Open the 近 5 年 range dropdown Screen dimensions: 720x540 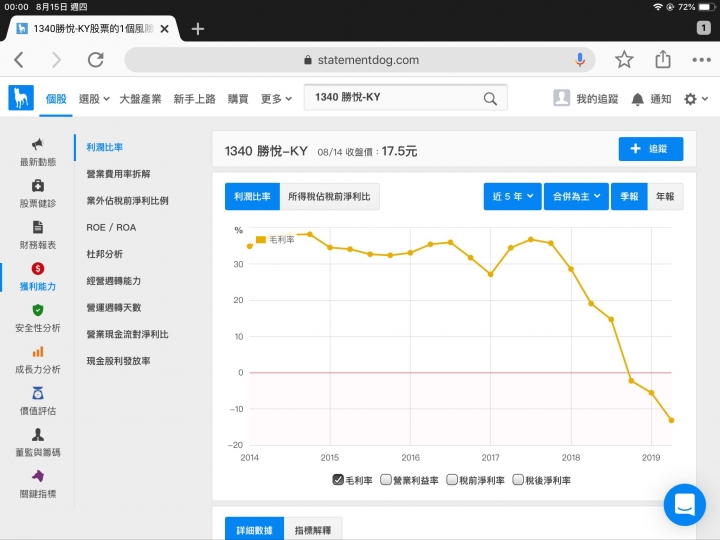coord(512,197)
